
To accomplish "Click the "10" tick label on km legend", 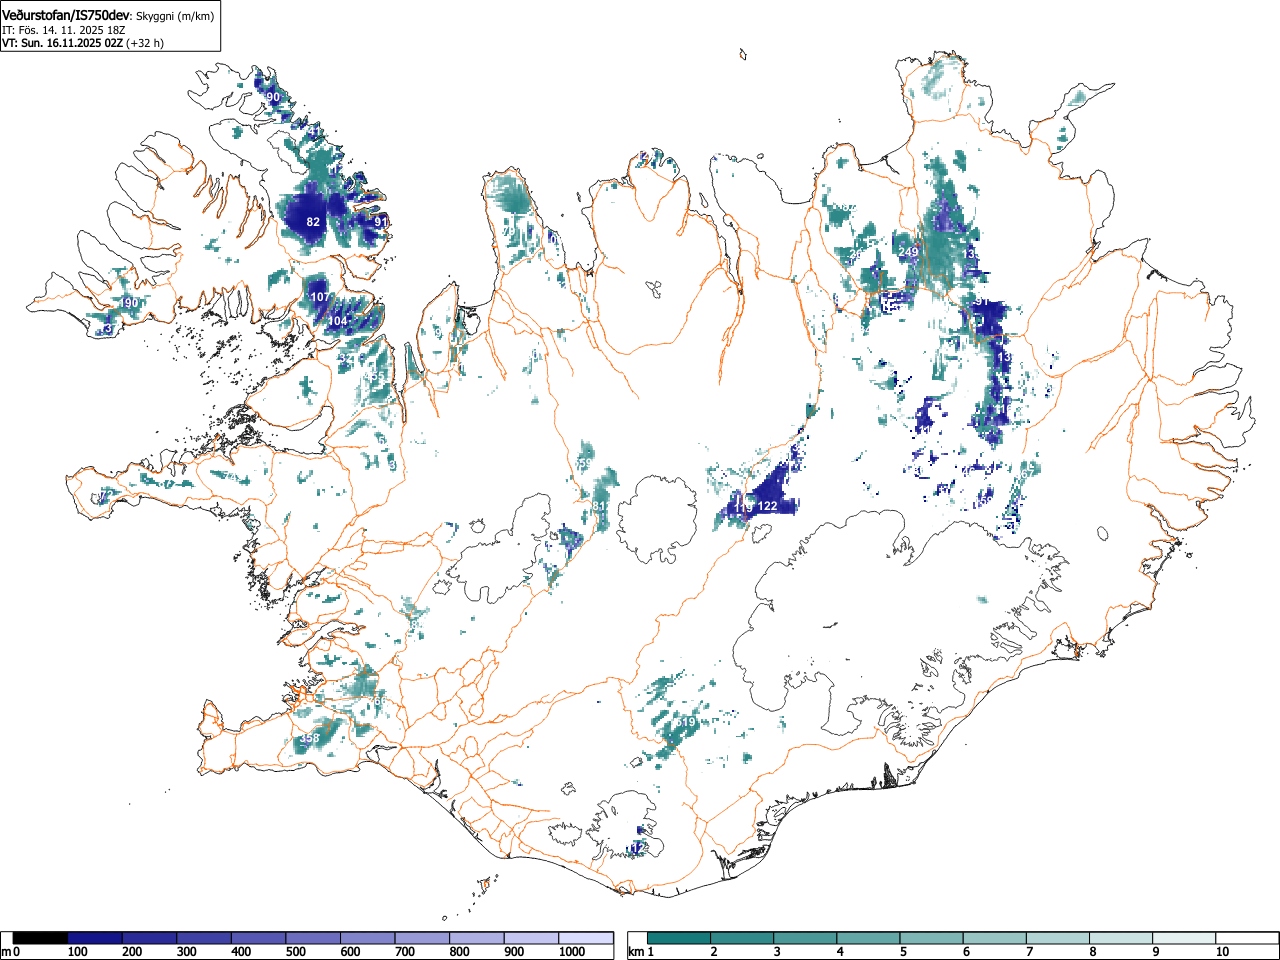I will point(1222,952).
